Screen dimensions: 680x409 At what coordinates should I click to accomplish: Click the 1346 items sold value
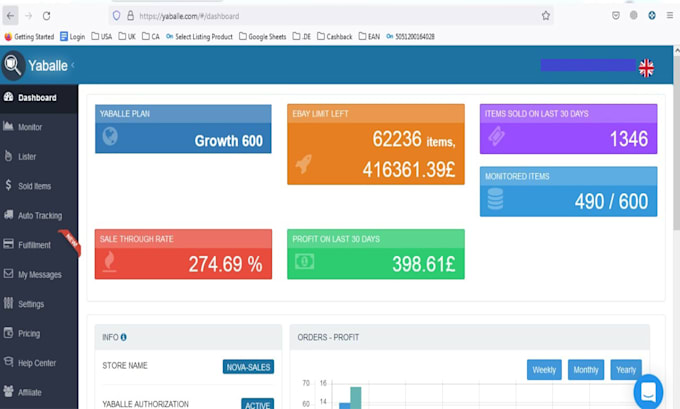click(629, 139)
